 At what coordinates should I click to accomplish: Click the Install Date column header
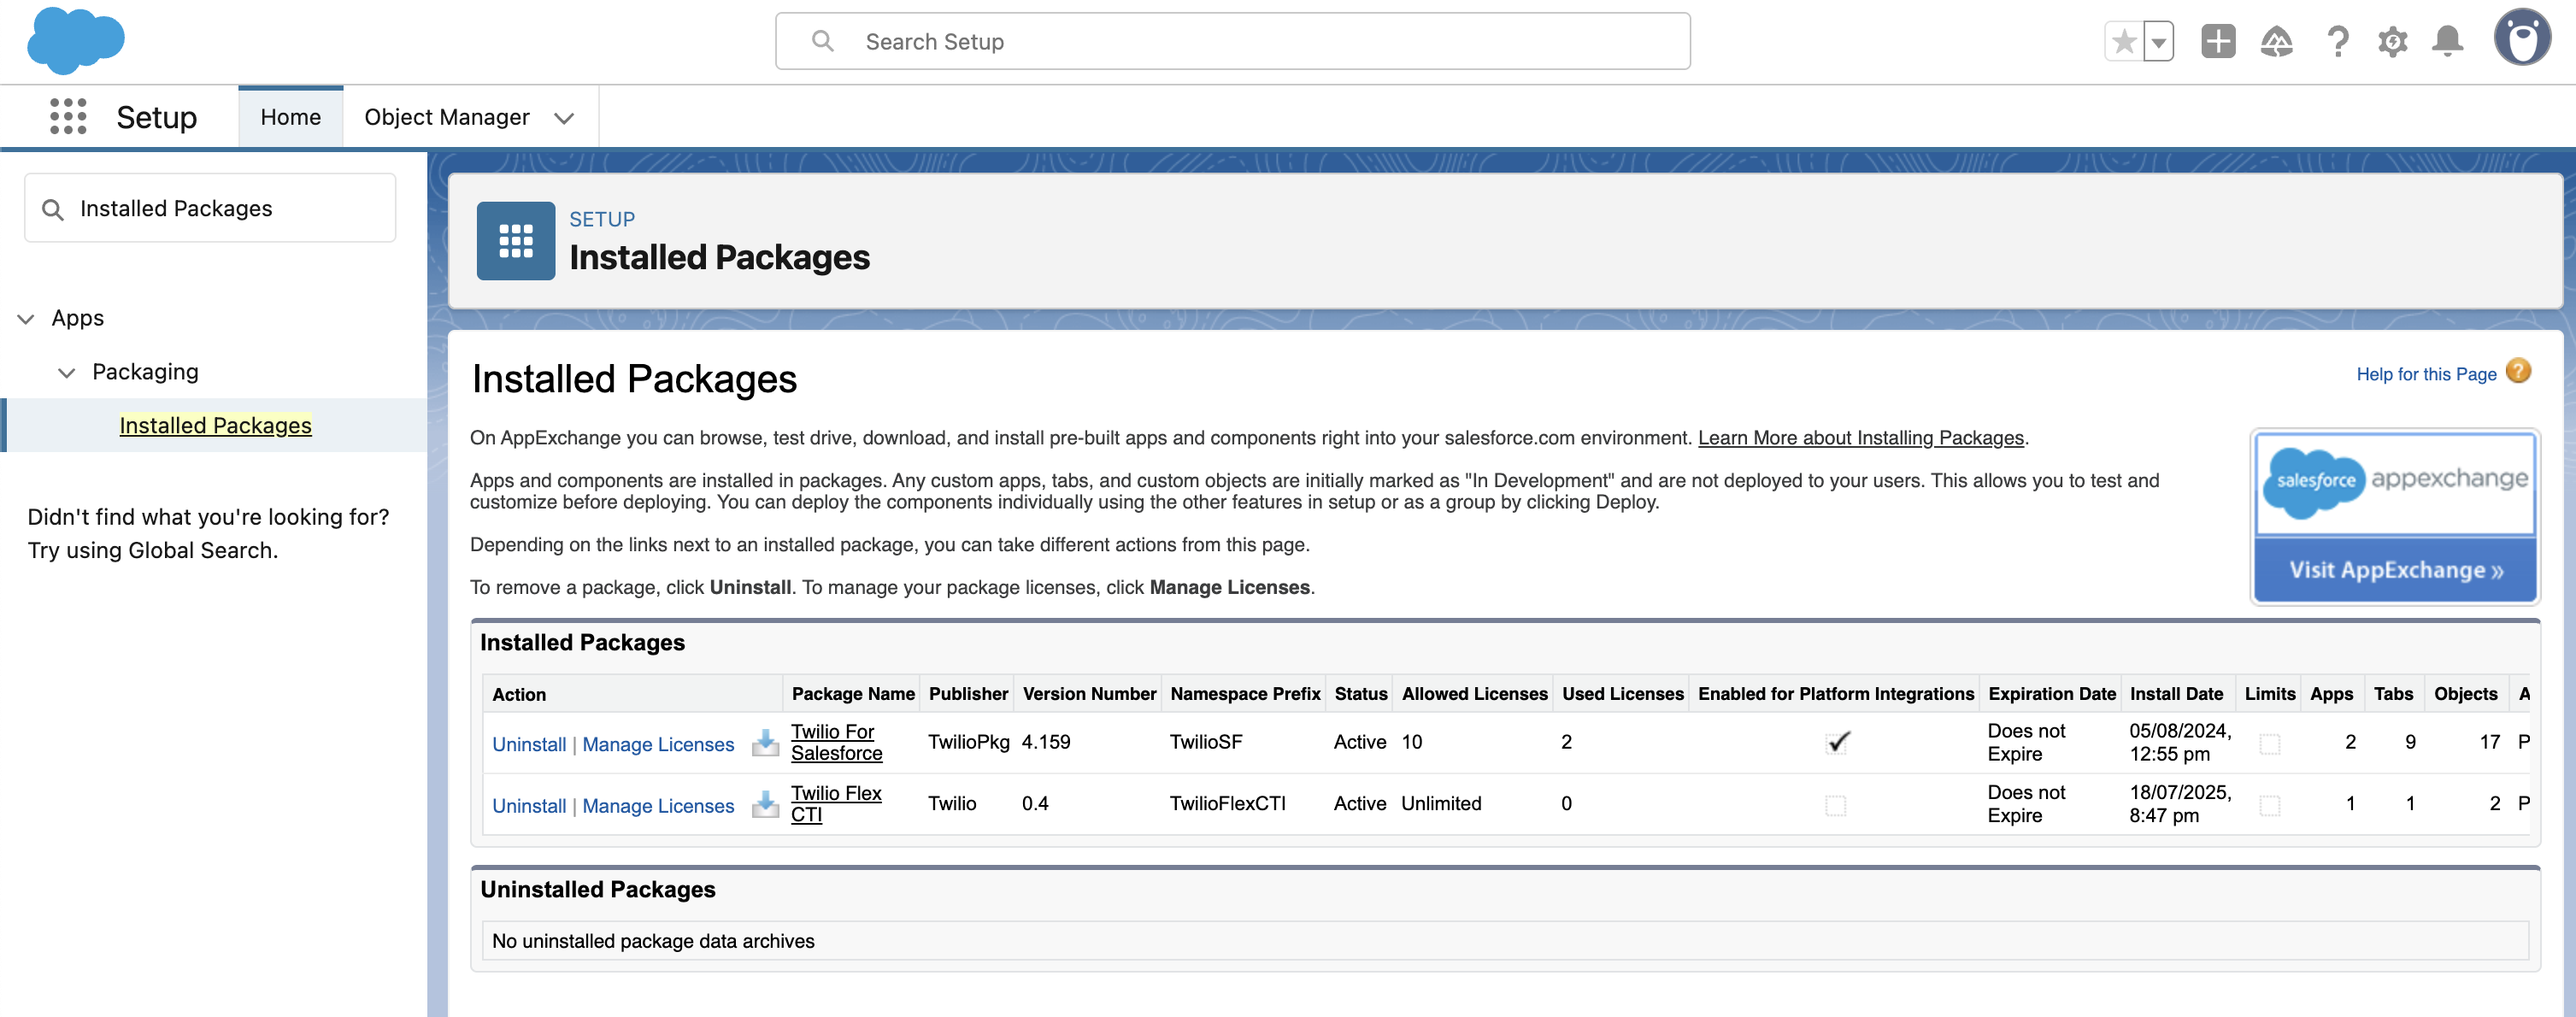coord(2176,694)
